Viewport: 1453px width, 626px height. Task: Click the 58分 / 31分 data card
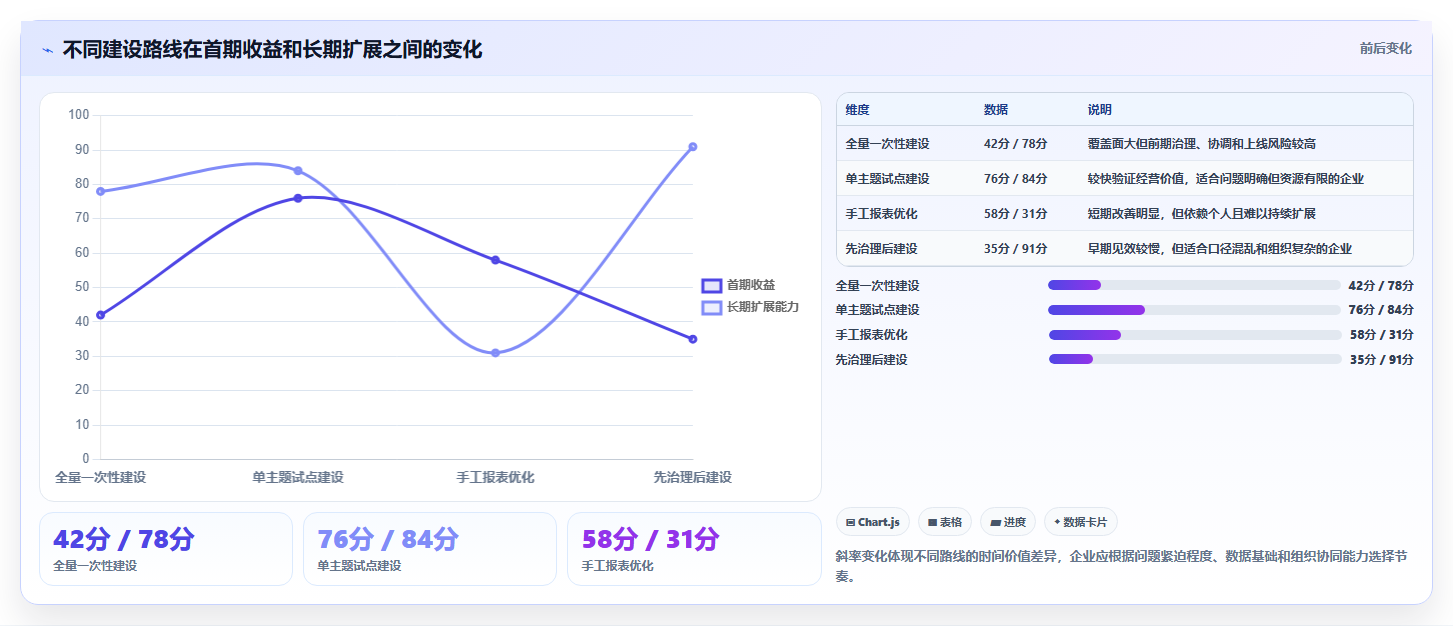pyautogui.click(x=694, y=549)
